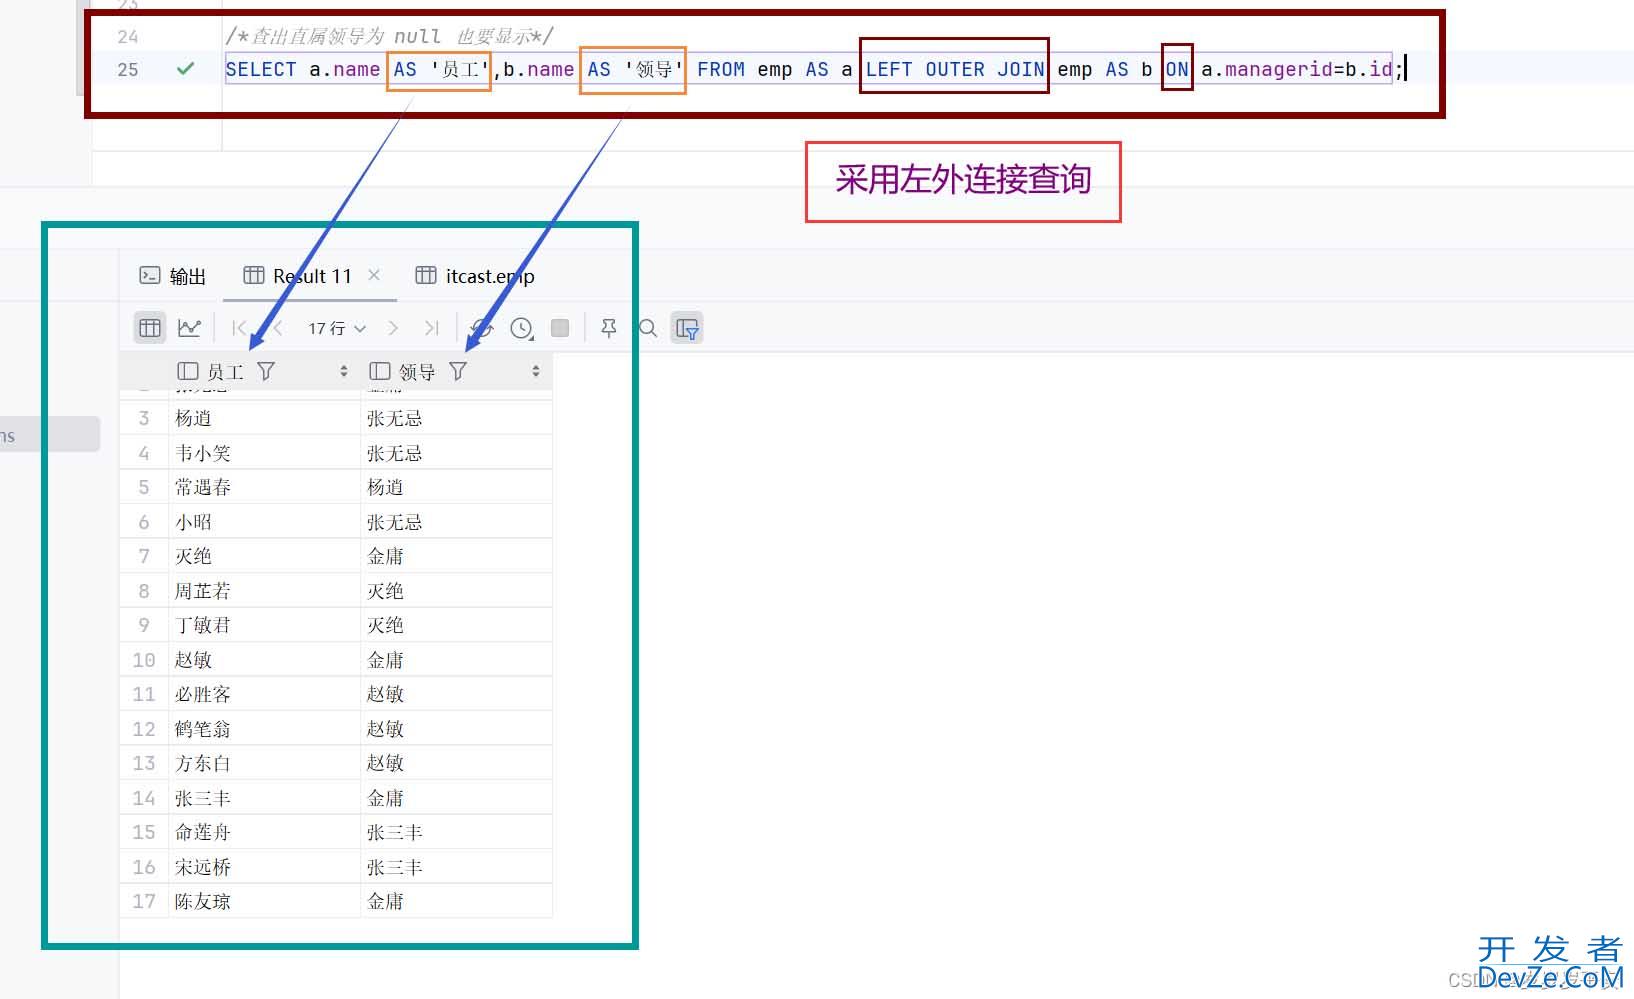
Task: Select leader cell 灭绝 in row 8
Action: click(x=456, y=591)
